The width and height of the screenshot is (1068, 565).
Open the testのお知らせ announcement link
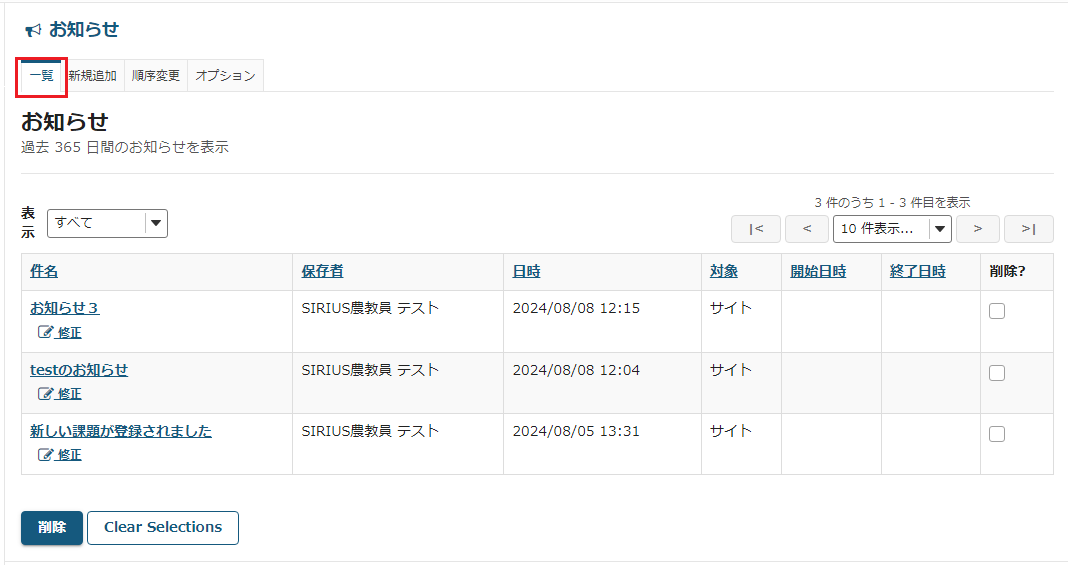[79, 370]
